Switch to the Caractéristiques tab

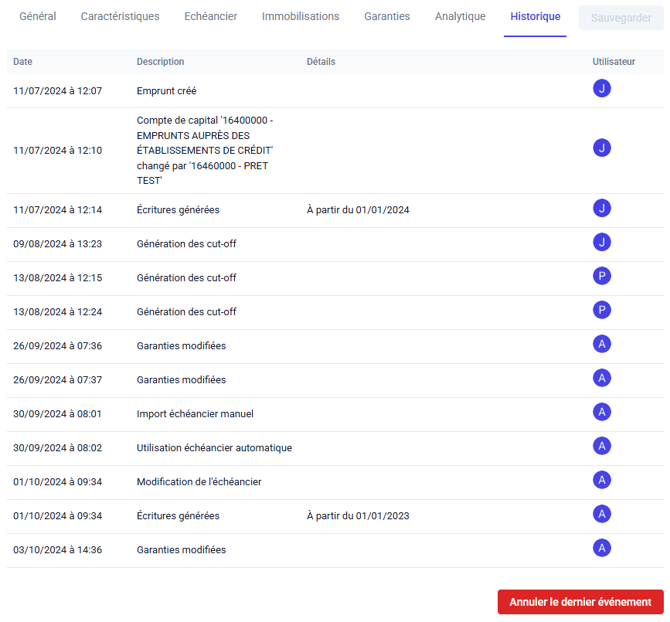pyautogui.click(x=120, y=17)
